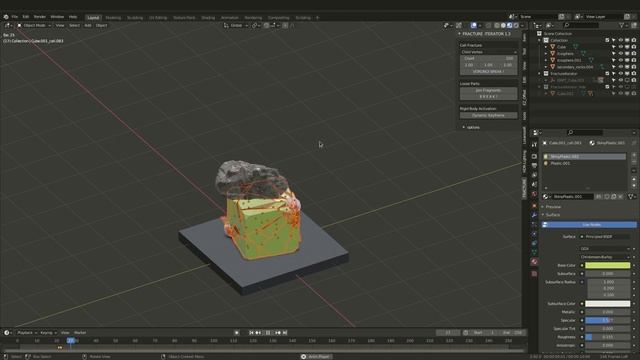Open the timeline Playback dropdown

27,333
